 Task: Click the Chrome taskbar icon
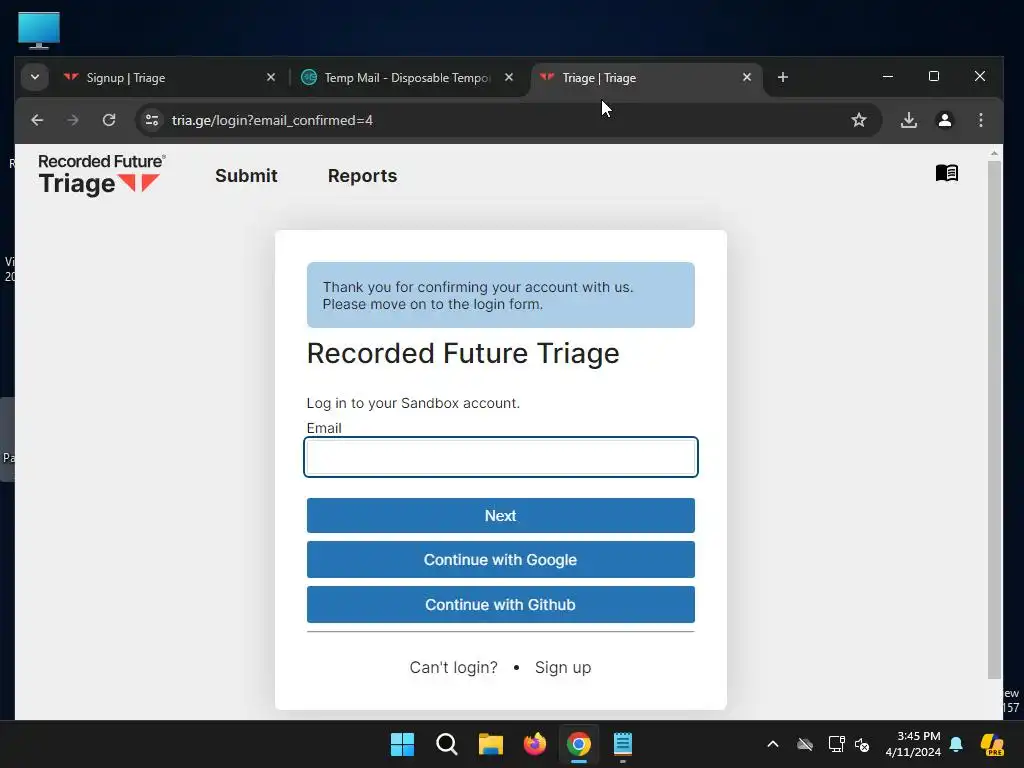(x=579, y=744)
